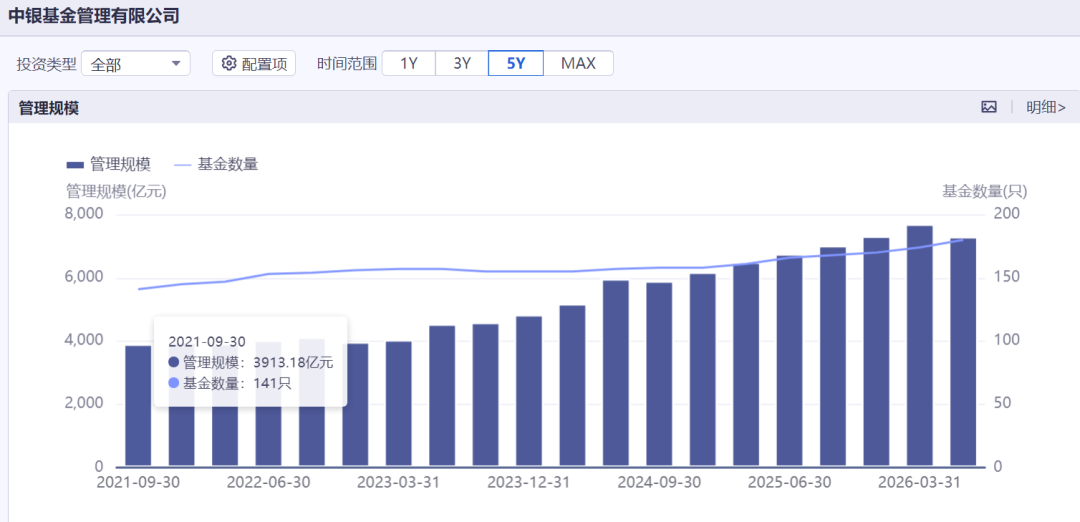Click the 投资类型 label

coord(47,64)
